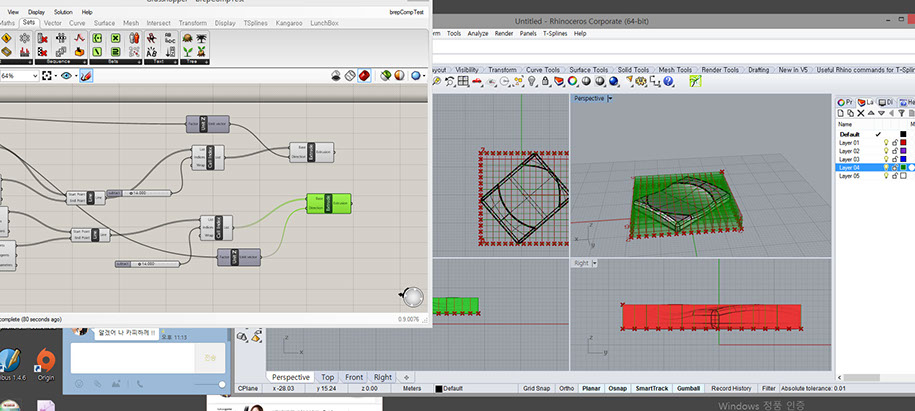Switch to Front viewport tab at bottom

coord(354,377)
